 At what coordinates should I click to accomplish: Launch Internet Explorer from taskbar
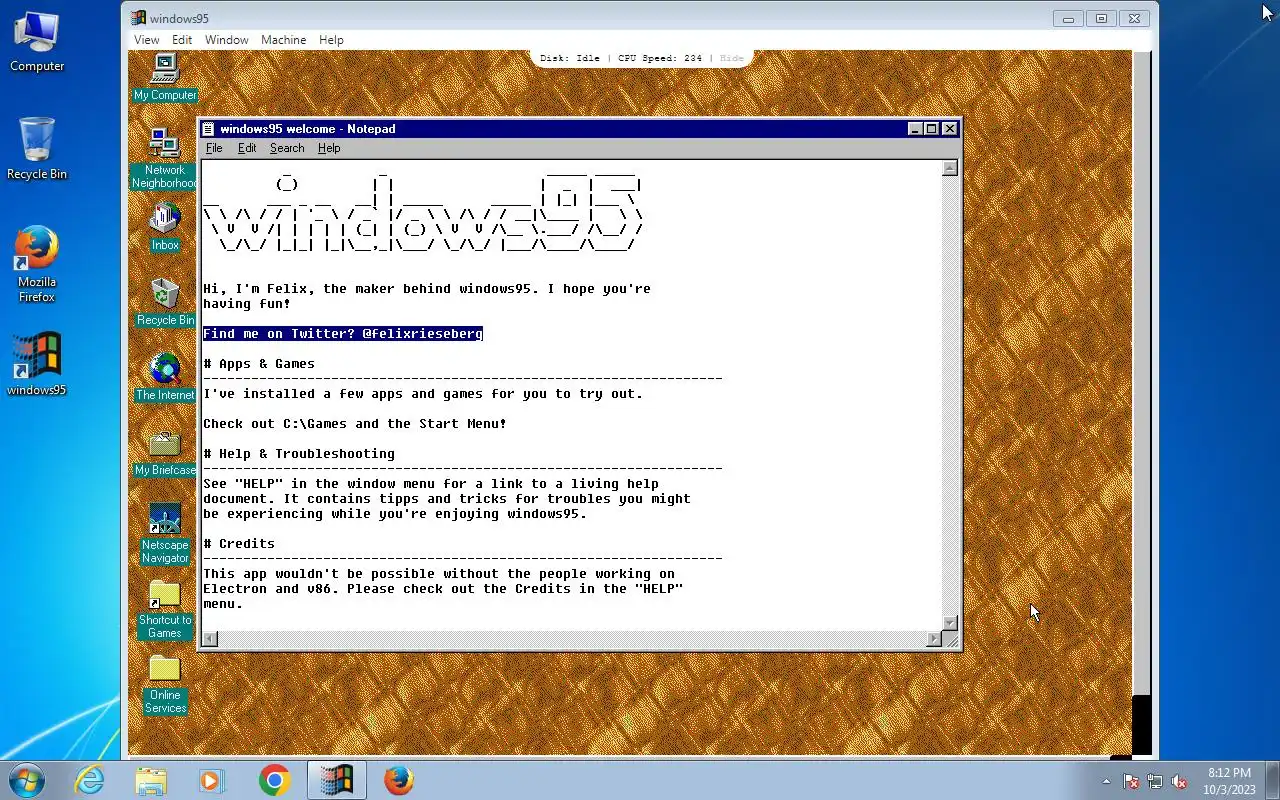pyautogui.click(x=90, y=780)
